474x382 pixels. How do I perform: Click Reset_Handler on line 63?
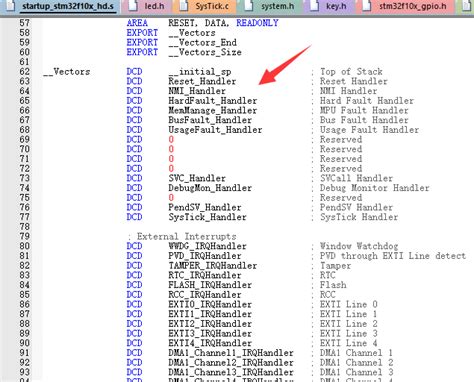202,81
